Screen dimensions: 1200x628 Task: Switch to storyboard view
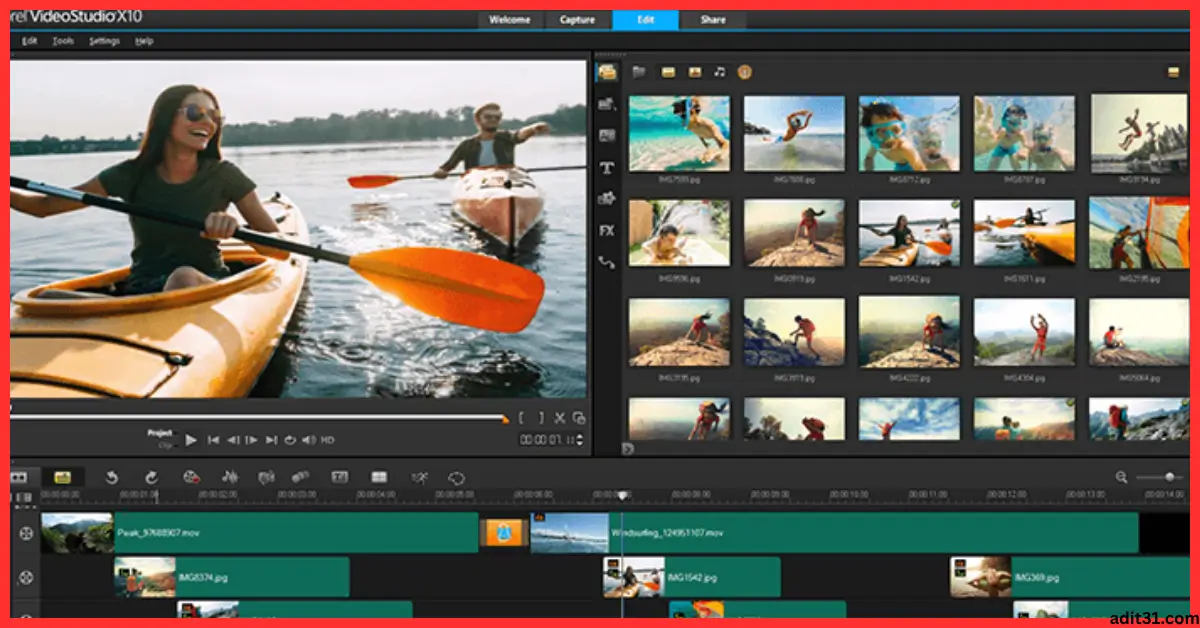point(18,478)
